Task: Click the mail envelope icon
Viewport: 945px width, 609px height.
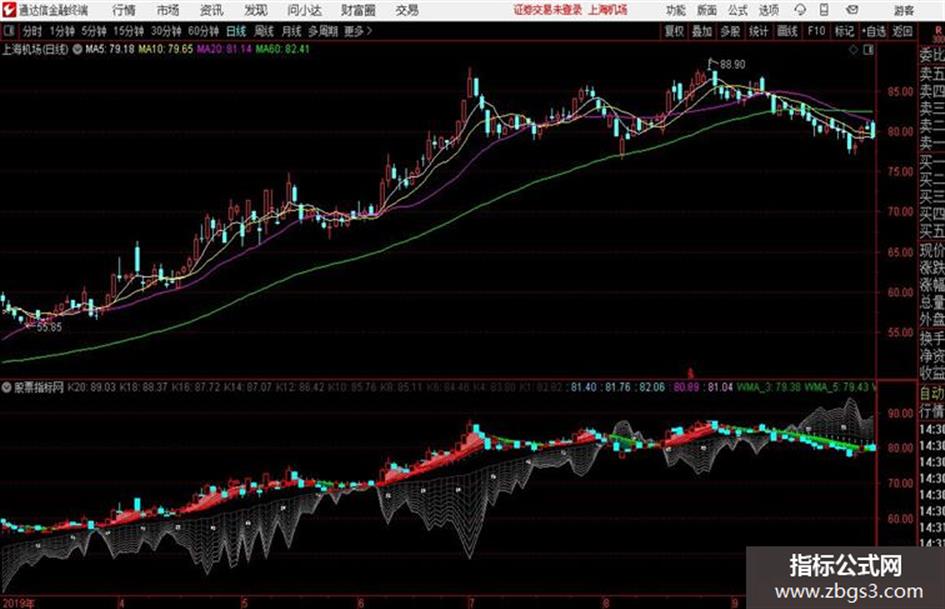Action: click(x=852, y=10)
